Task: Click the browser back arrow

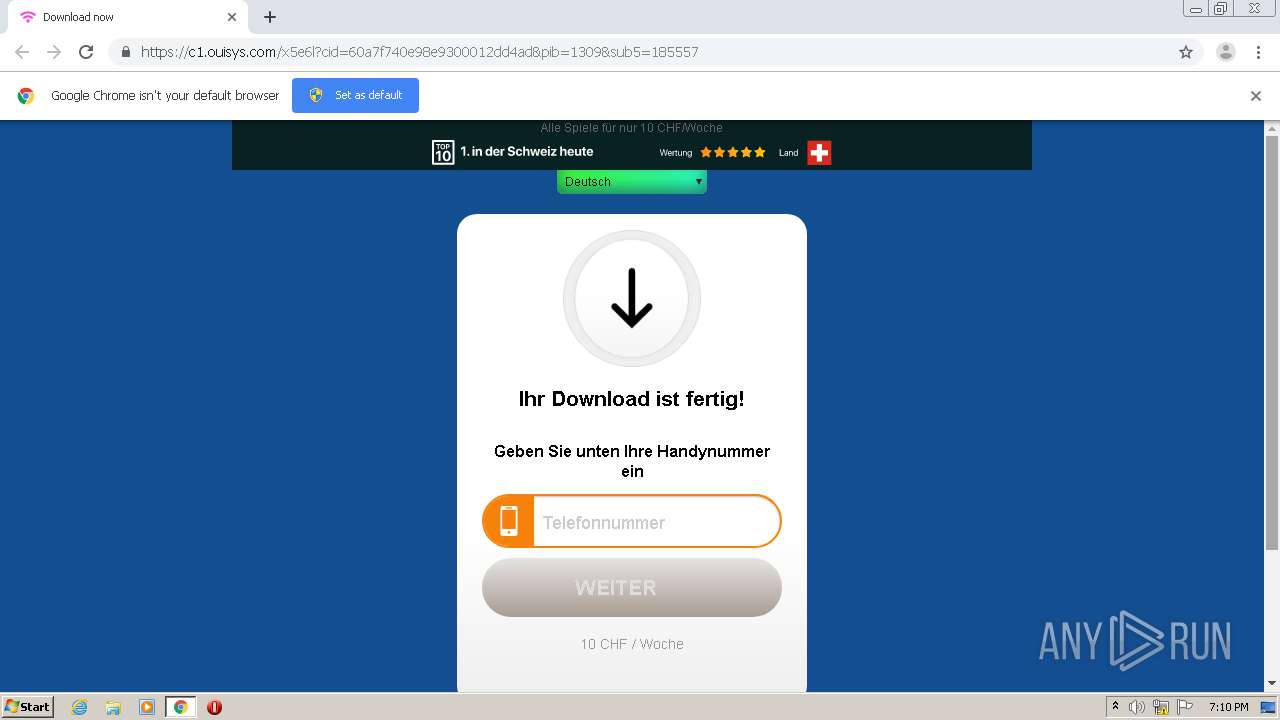Action: (x=22, y=52)
